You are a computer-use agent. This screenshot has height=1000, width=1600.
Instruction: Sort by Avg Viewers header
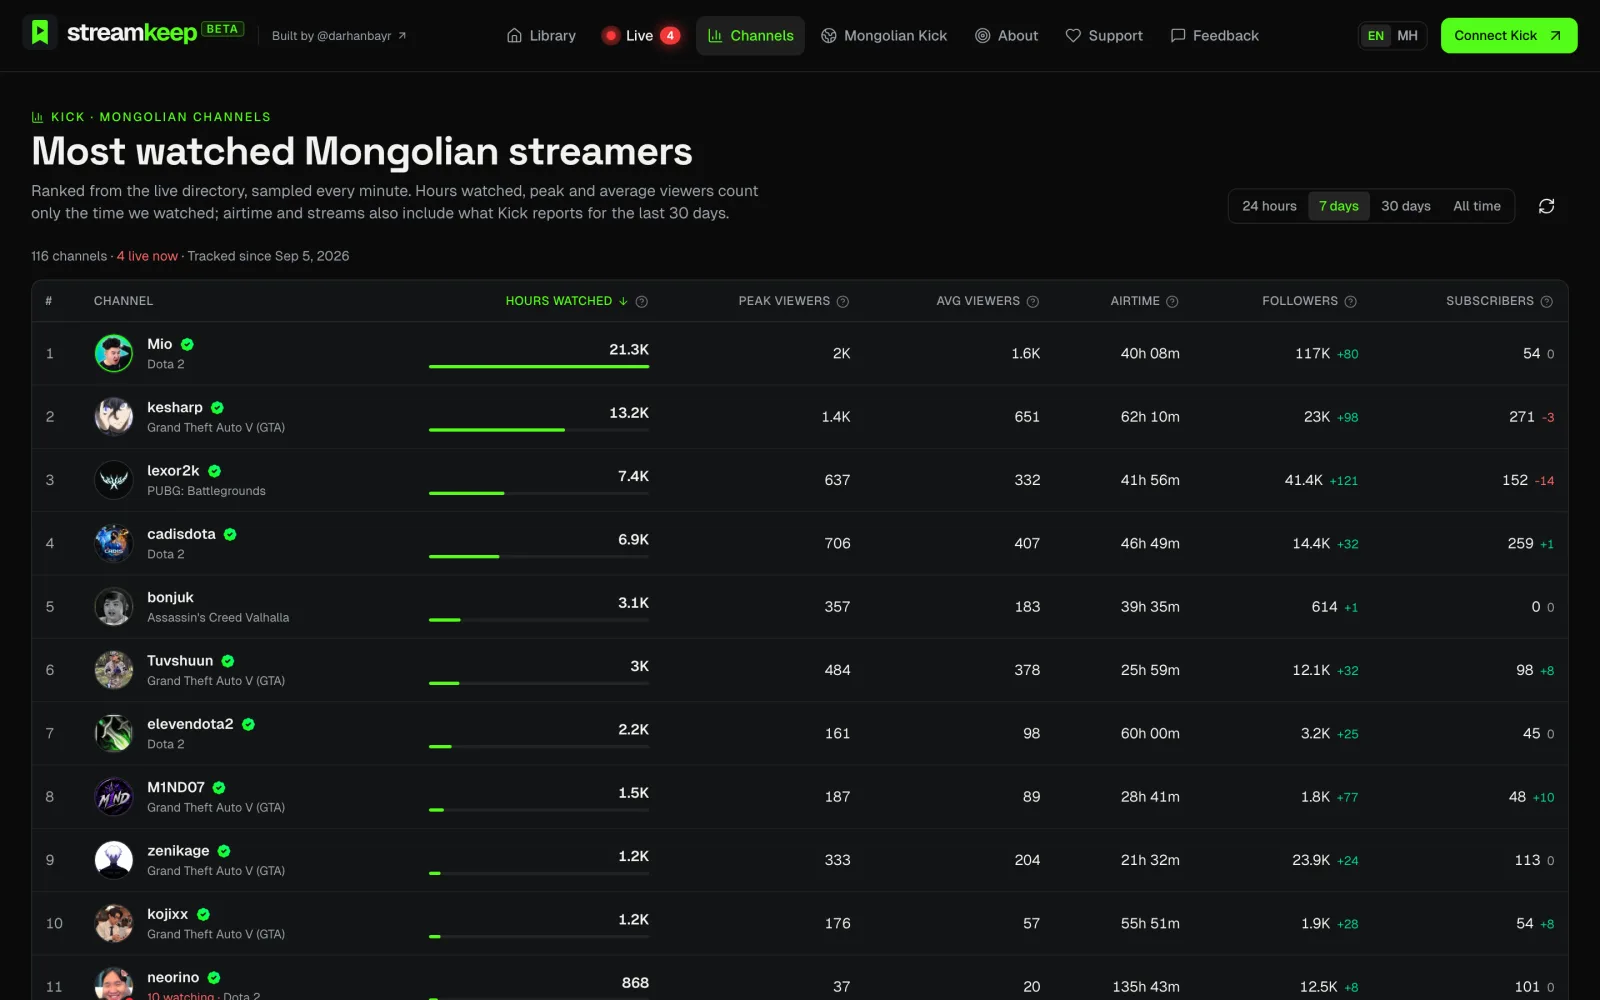click(978, 301)
